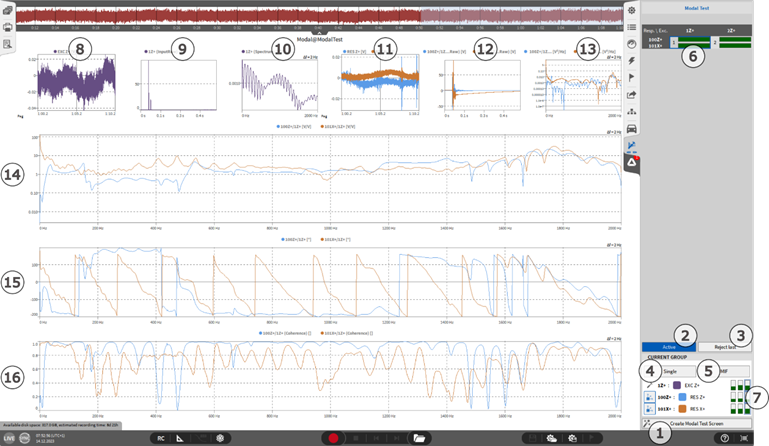Click the warning triangle notification icon

(x=631, y=162)
